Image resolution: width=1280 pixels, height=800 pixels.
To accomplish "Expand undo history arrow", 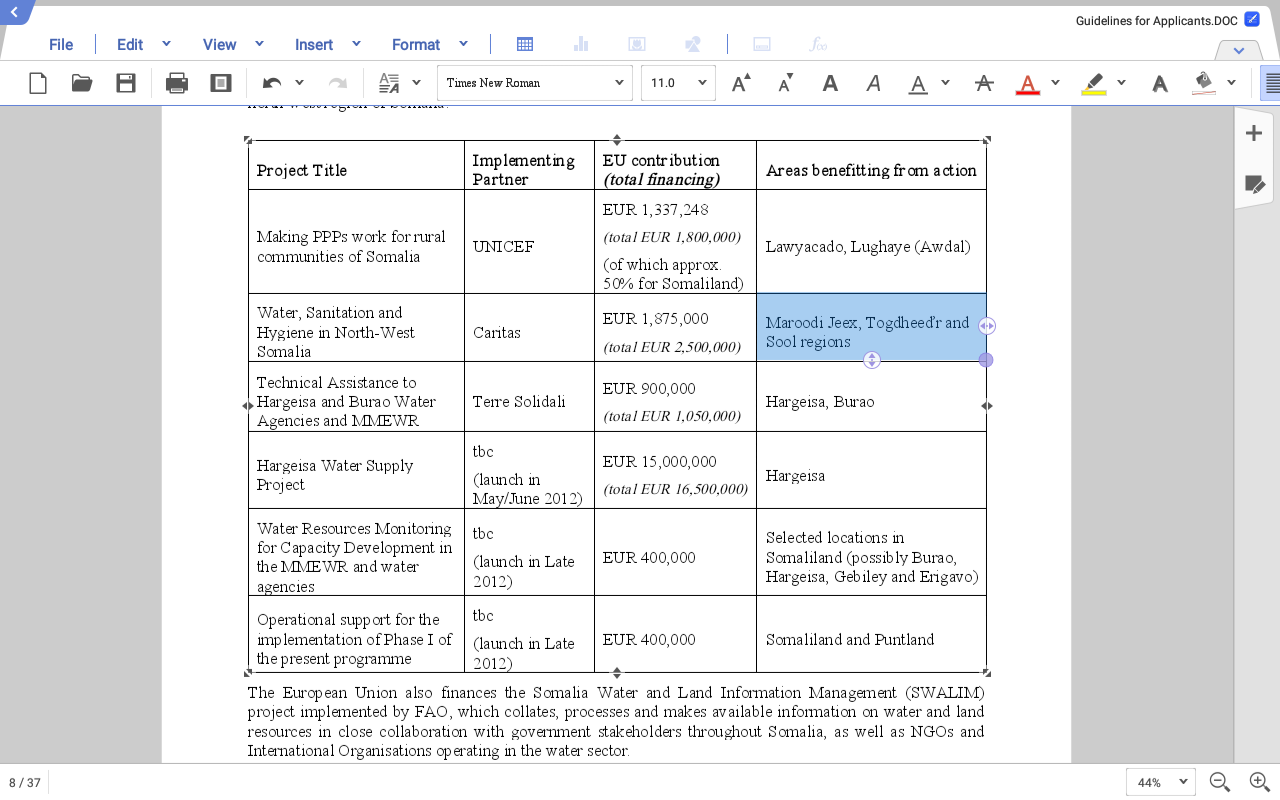I will click(x=299, y=83).
